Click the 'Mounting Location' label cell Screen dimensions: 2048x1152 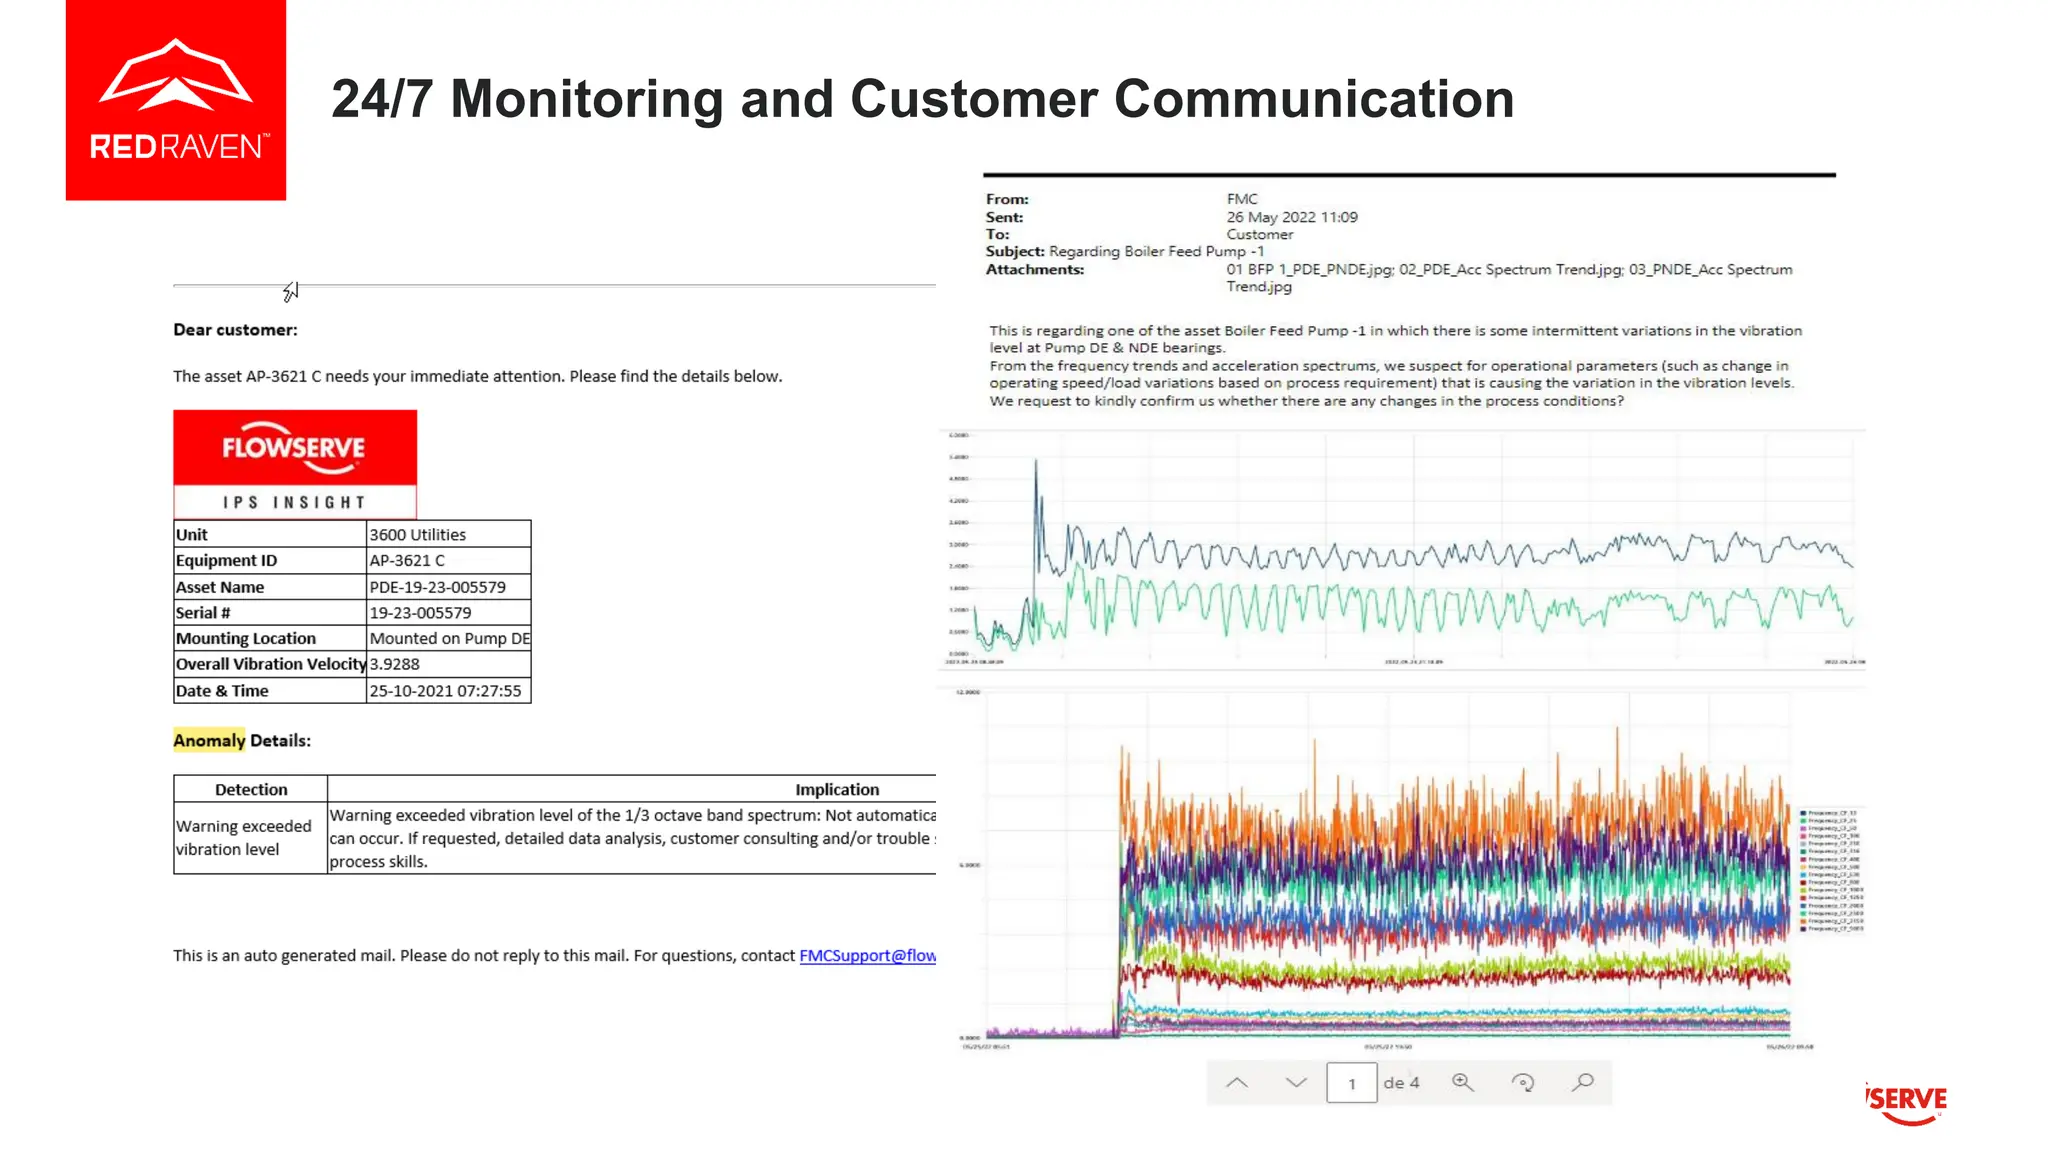tap(270, 639)
